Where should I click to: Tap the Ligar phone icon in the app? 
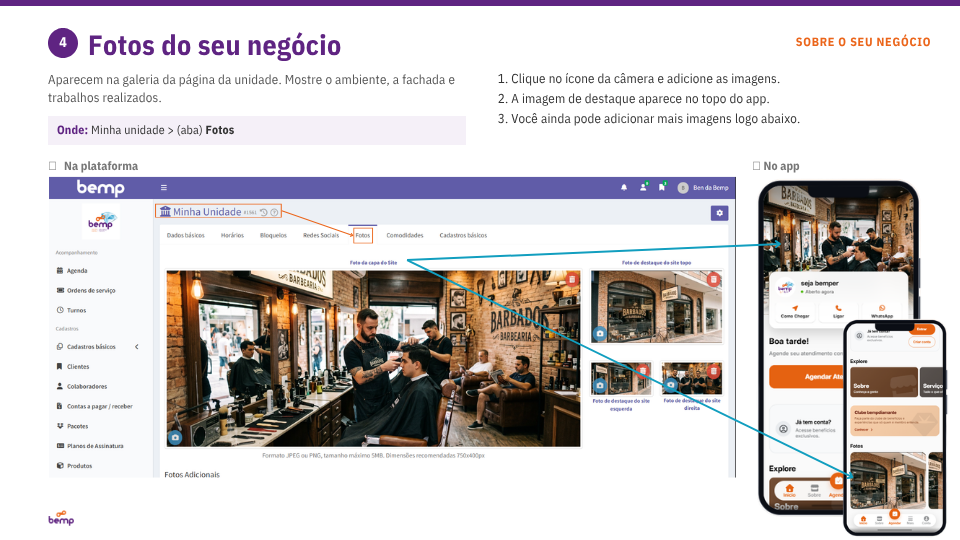(838, 308)
